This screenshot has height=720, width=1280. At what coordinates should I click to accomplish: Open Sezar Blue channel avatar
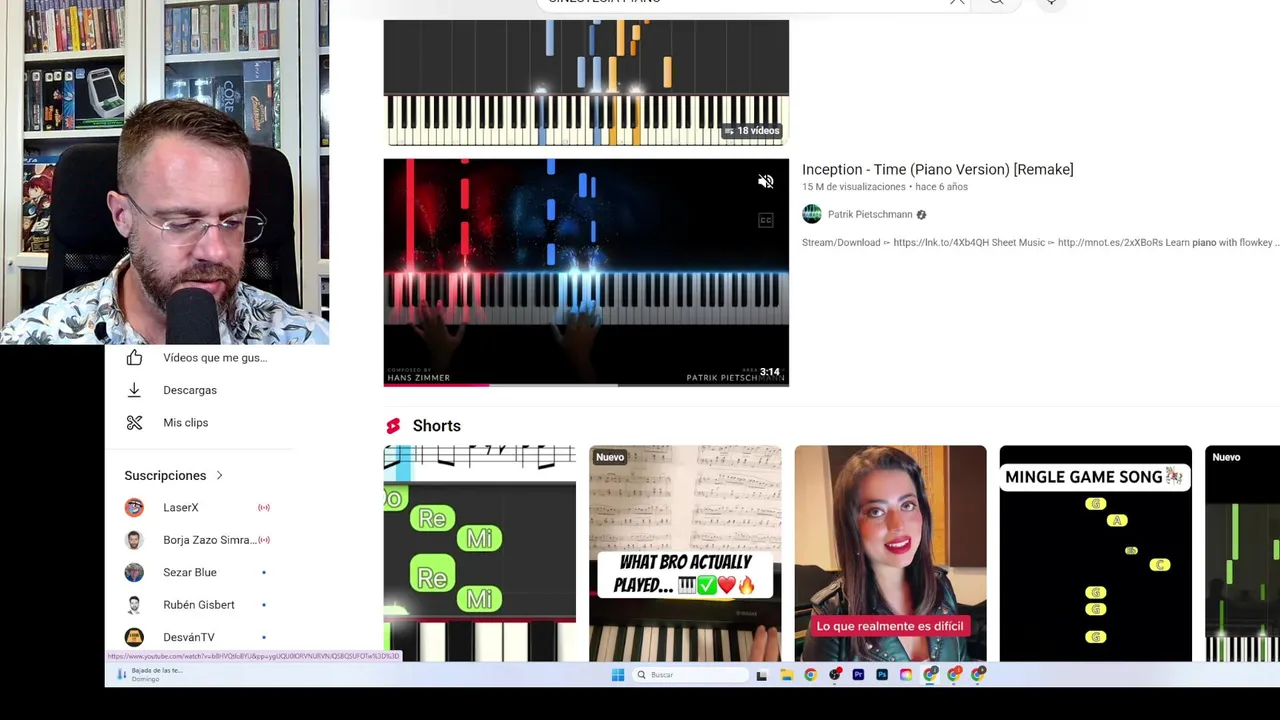click(134, 573)
